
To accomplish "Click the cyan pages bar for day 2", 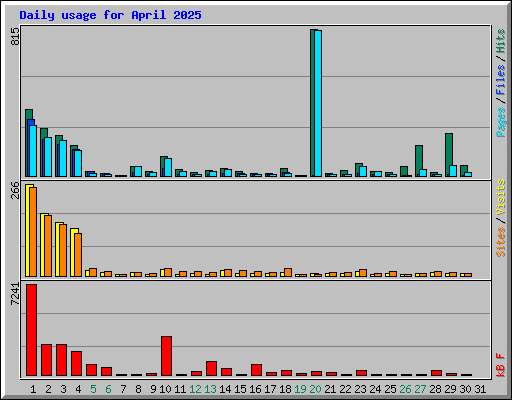I will click(48, 157).
